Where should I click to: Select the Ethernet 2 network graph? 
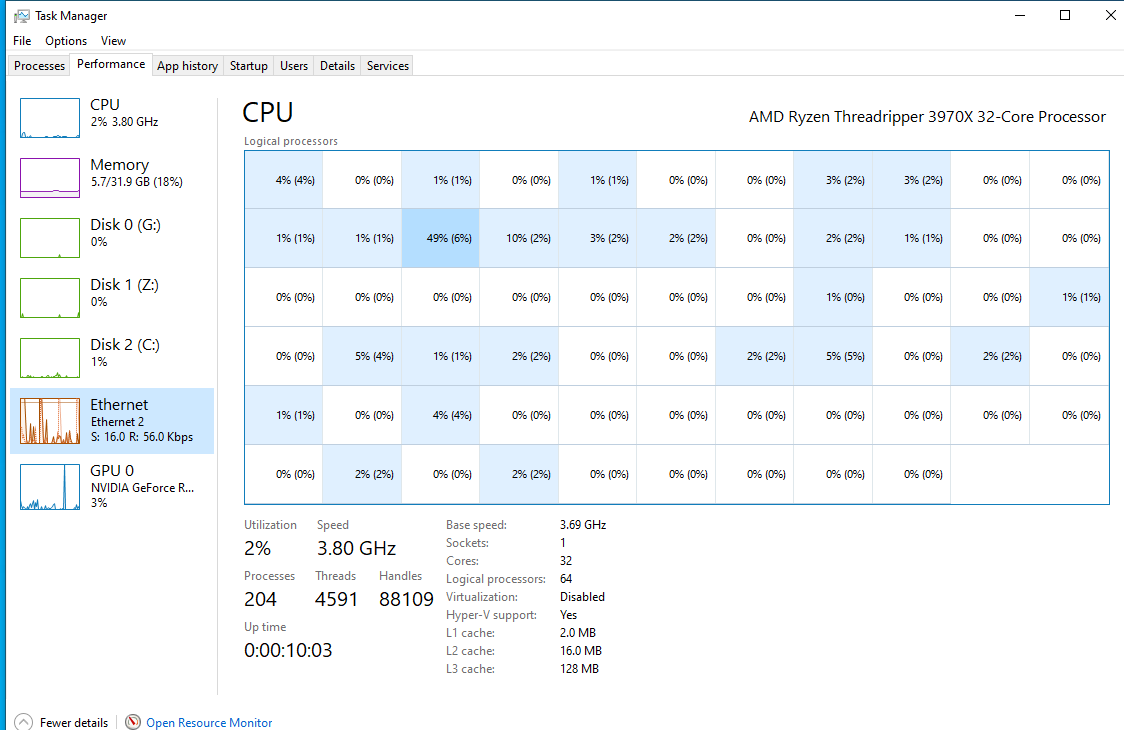click(x=50, y=421)
